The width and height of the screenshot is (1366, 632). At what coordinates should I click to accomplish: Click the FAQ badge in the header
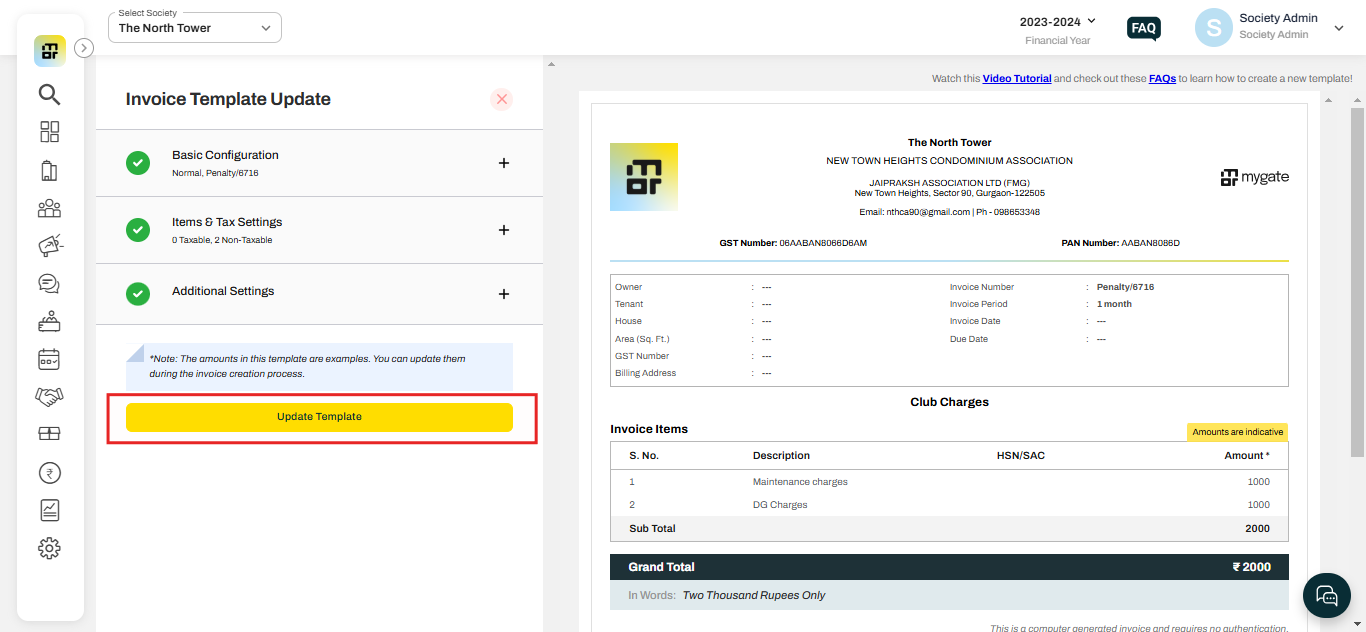(1143, 28)
